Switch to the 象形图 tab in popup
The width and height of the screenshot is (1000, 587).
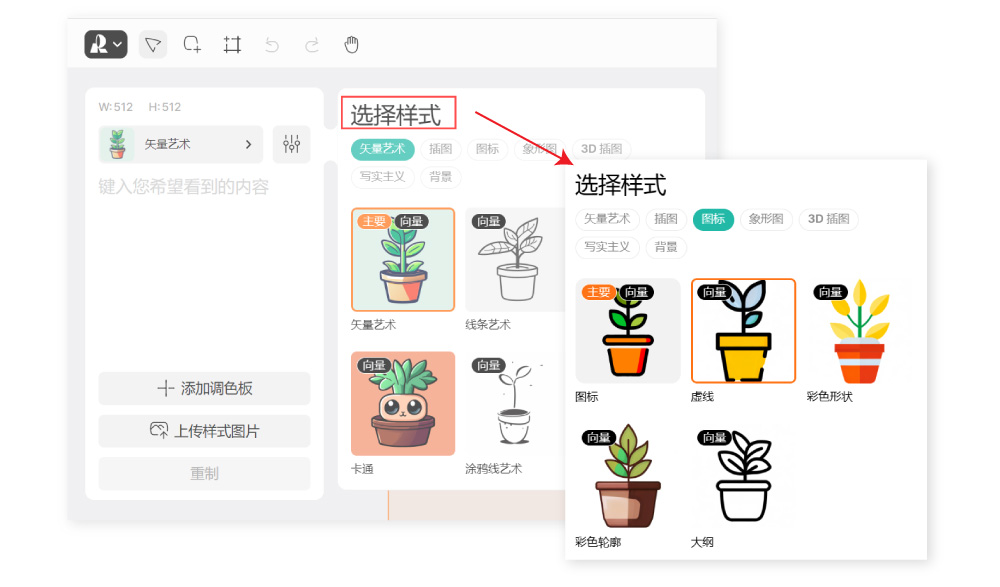766,219
